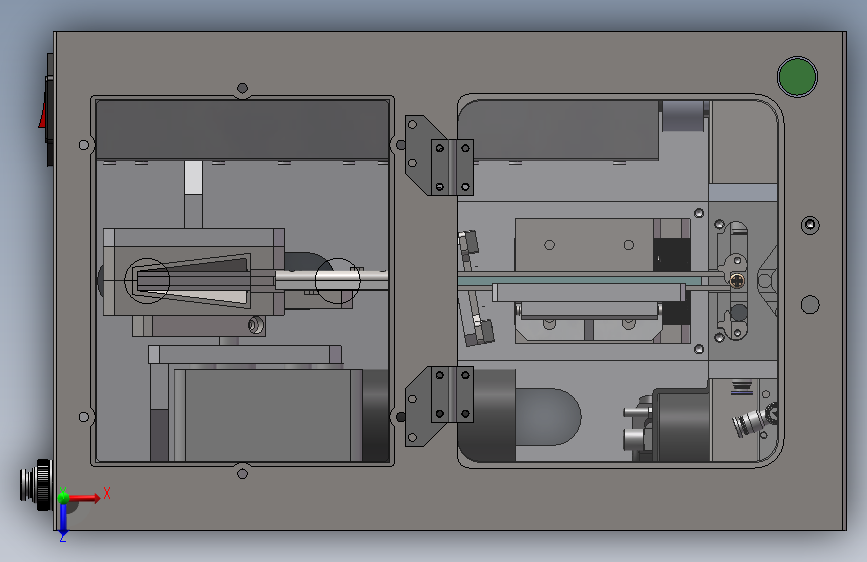Select the dark bar at top of the left window

click(242, 129)
